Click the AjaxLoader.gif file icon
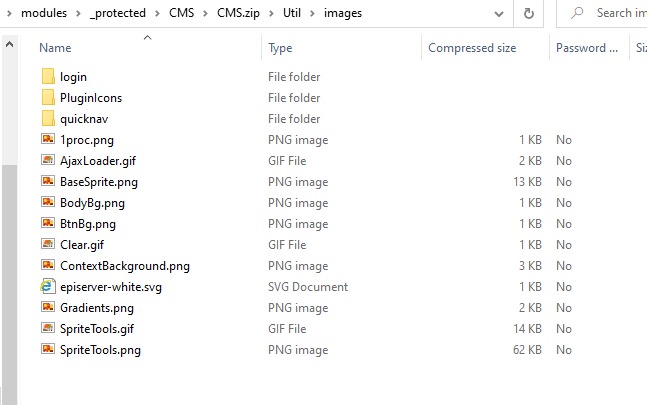This screenshot has height=405, width=647. click(x=49, y=161)
